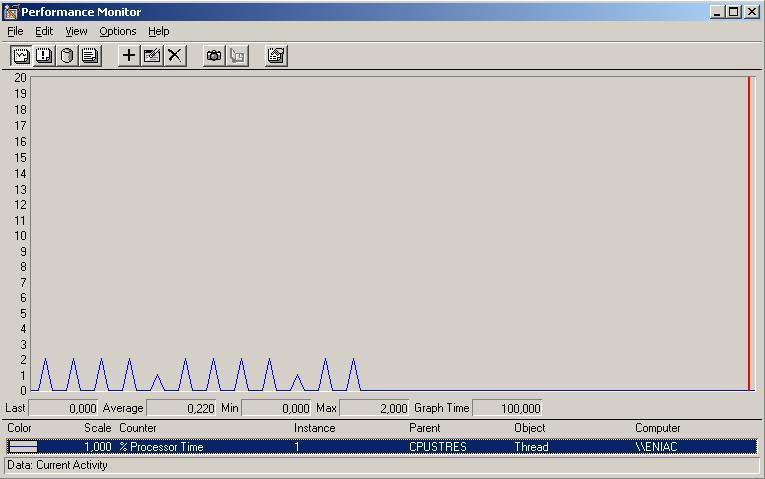Click the 'Instance' column header
This screenshot has width=765, height=479.
point(314,428)
